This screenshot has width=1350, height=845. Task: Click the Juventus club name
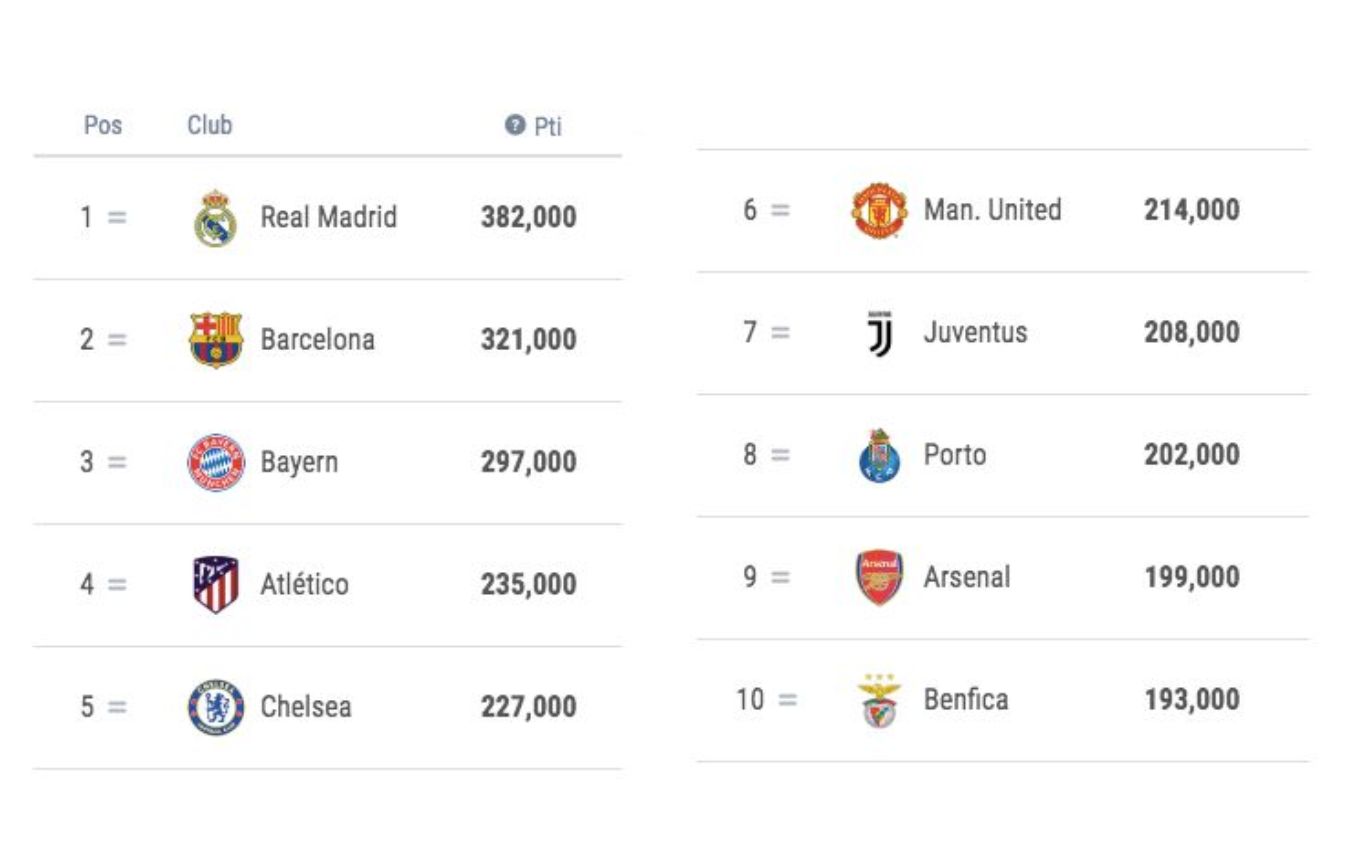(975, 332)
